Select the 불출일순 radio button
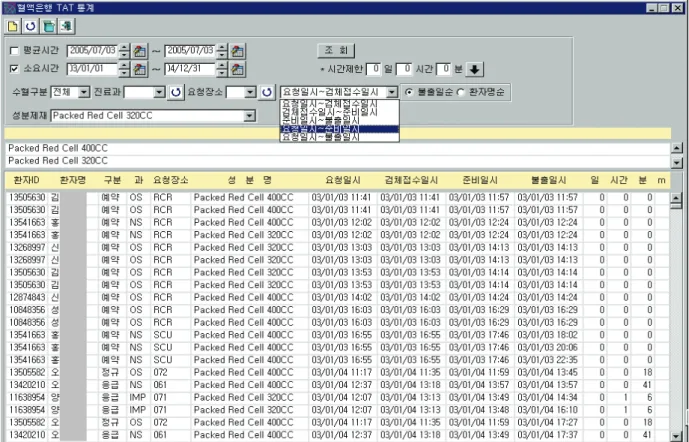The width and height of the screenshot is (689, 442). click(409, 92)
